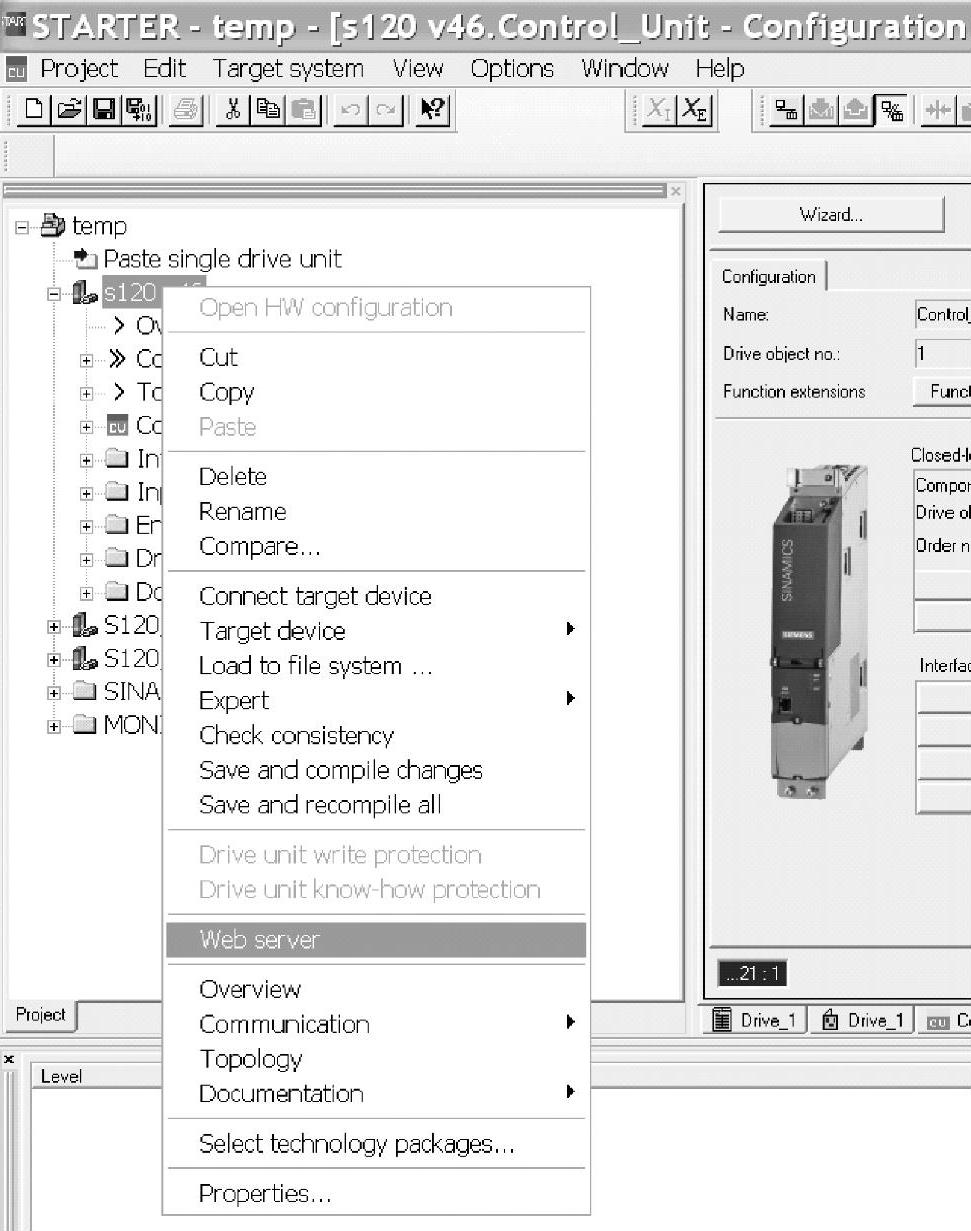Choose Connect target device from context menu
The image size is (971, 1231).
pyautogui.click(x=376, y=596)
